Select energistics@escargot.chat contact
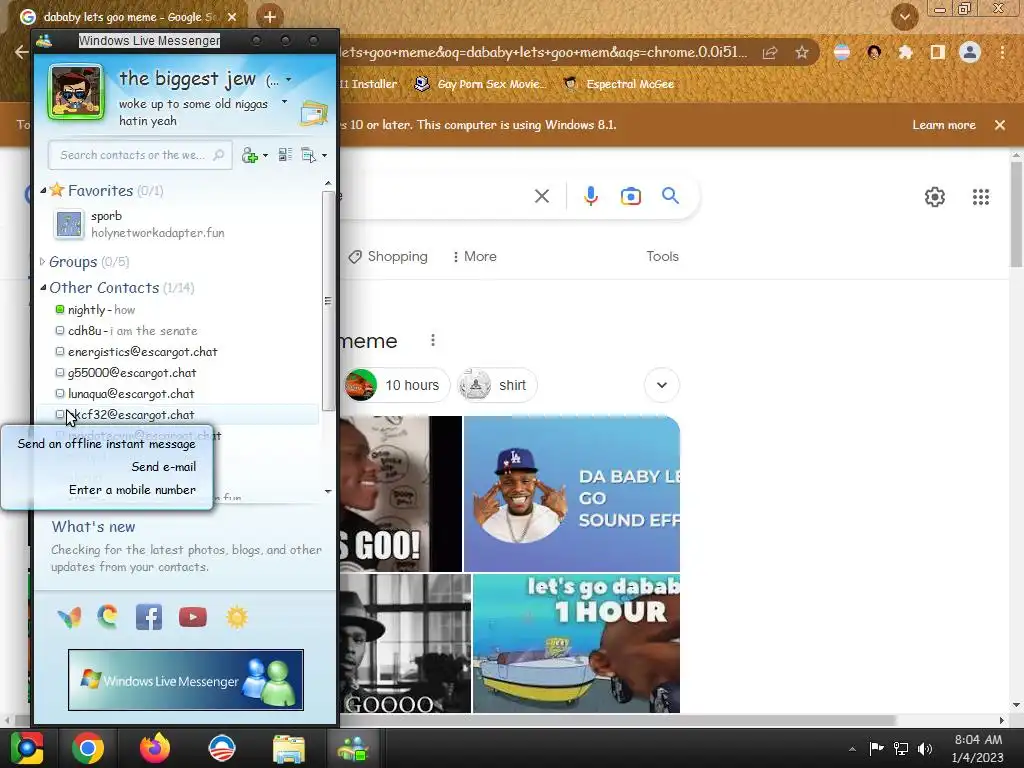Screen dimensions: 1024x768 tap(178, 351)
